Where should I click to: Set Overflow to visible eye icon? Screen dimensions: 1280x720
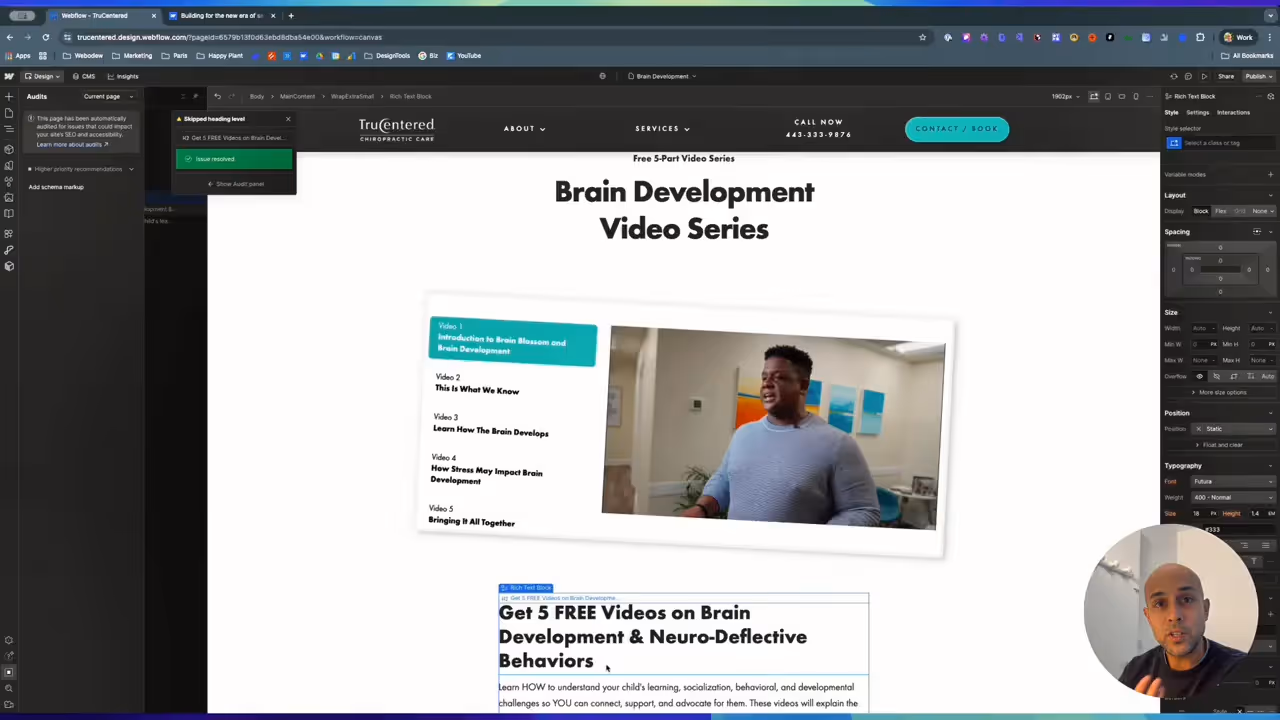tap(1200, 376)
